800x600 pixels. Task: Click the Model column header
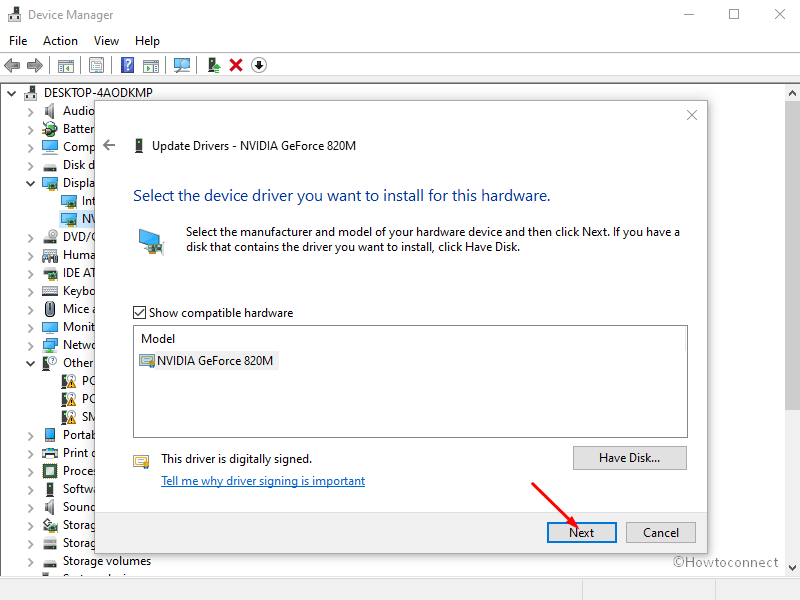click(x=158, y=339)
